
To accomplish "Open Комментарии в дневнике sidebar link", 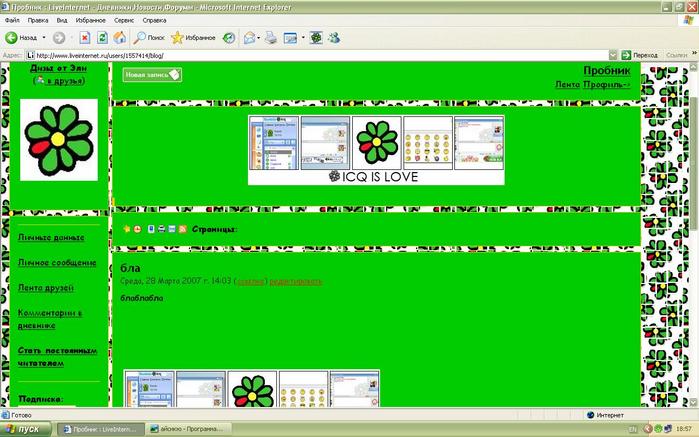I will [x=50, y=319].
